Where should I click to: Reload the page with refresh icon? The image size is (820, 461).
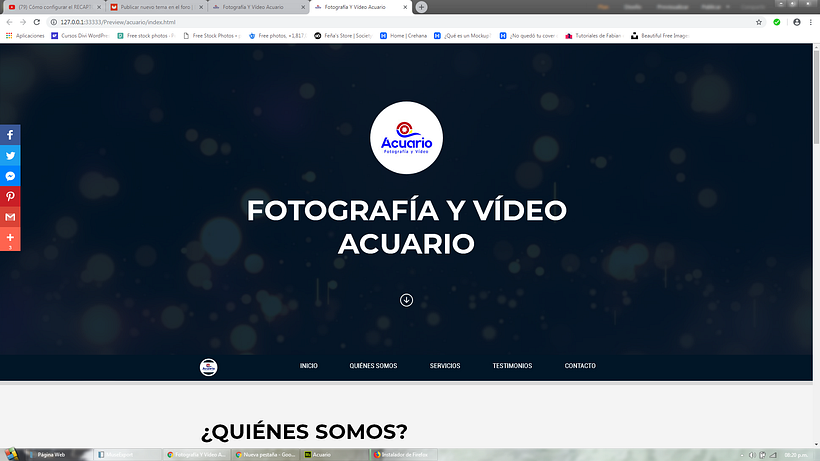[x=37, y=22]
